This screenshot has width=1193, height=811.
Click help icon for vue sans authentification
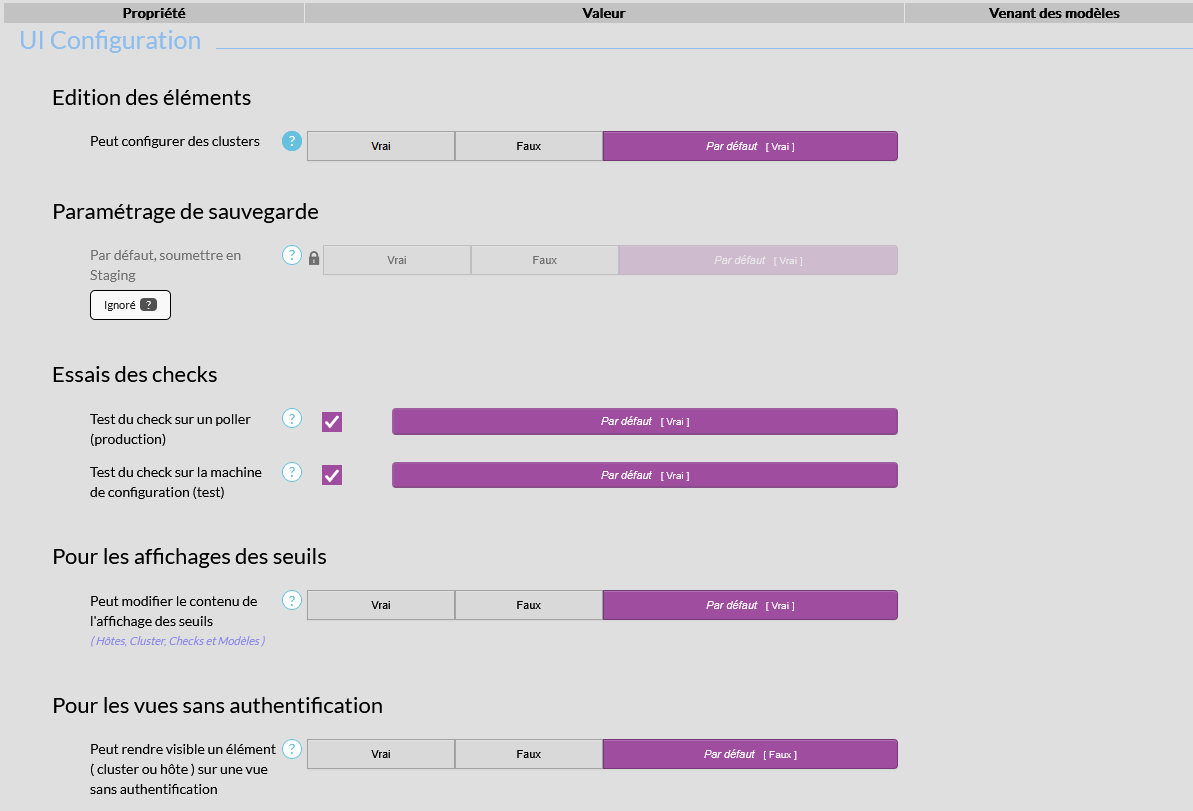[x=292, y=749]
